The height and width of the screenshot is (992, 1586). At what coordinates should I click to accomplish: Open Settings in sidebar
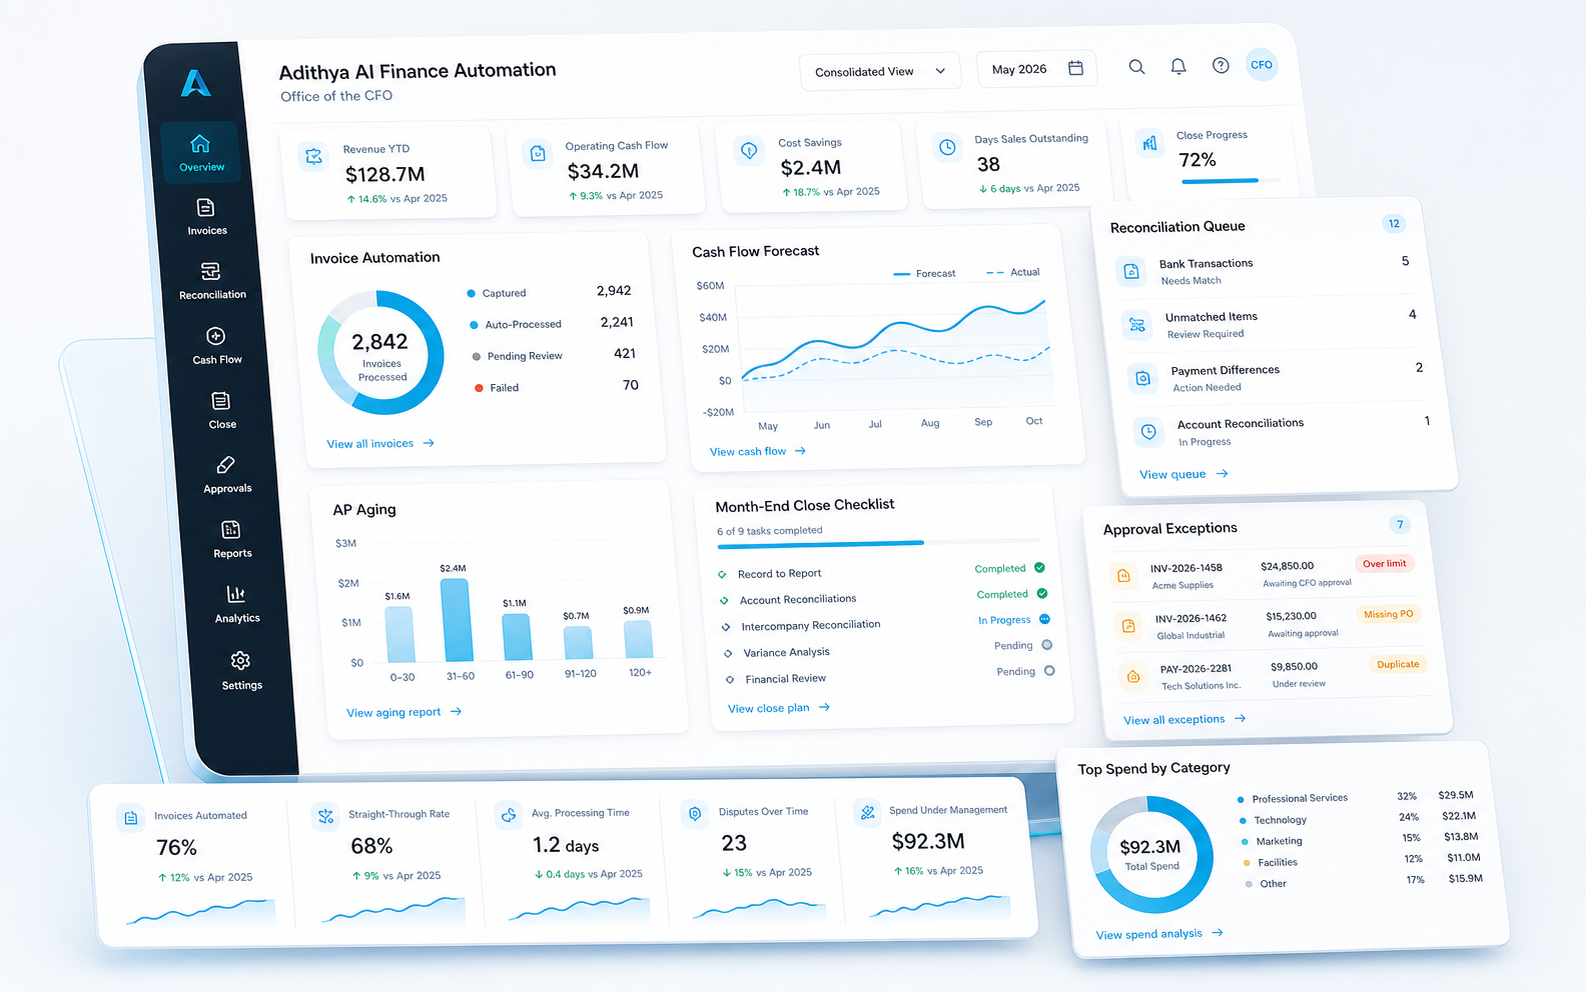point(241,671)
